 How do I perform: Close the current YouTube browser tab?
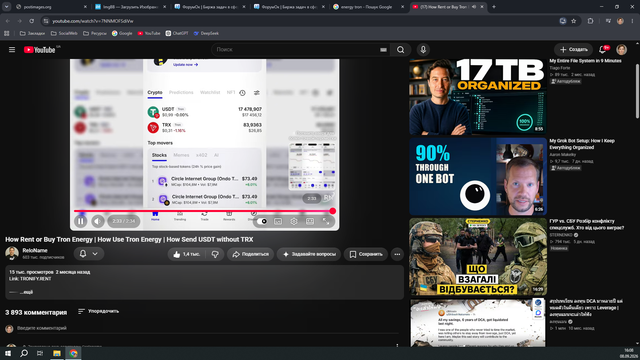[x=482, y=7]
